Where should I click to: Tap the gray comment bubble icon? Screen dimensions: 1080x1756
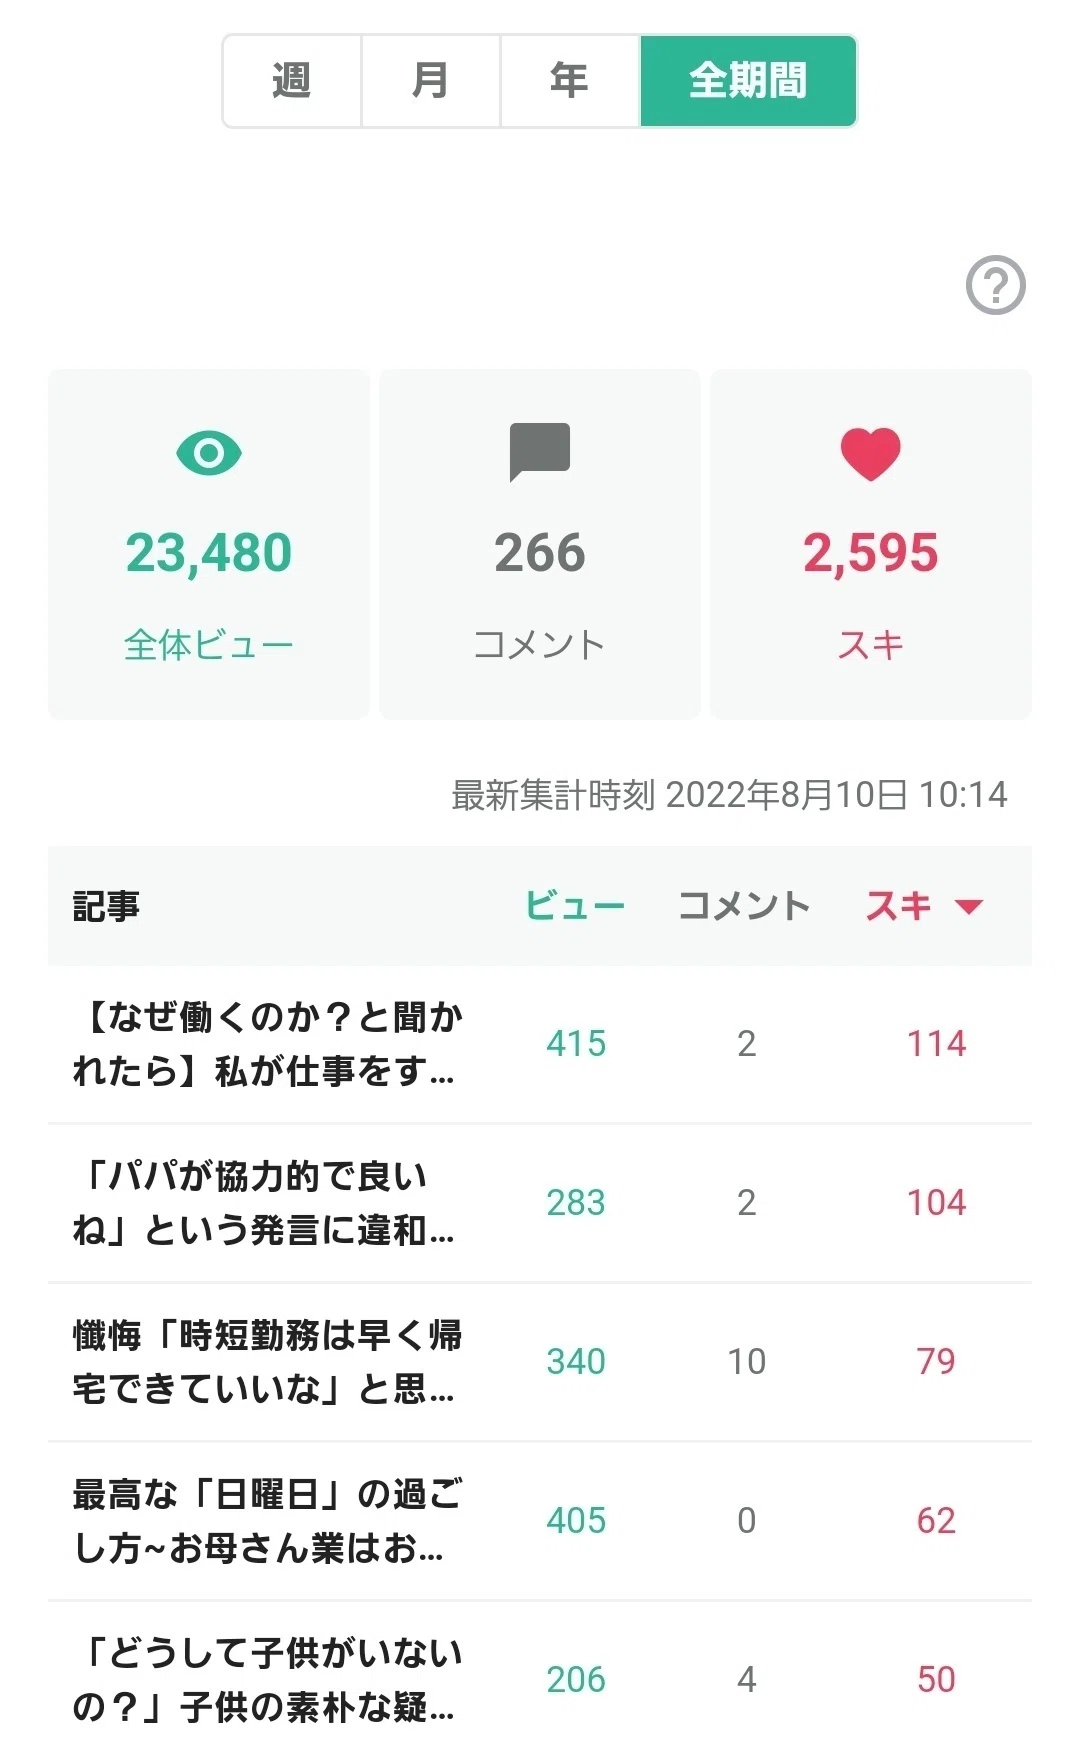pos(540,452)
